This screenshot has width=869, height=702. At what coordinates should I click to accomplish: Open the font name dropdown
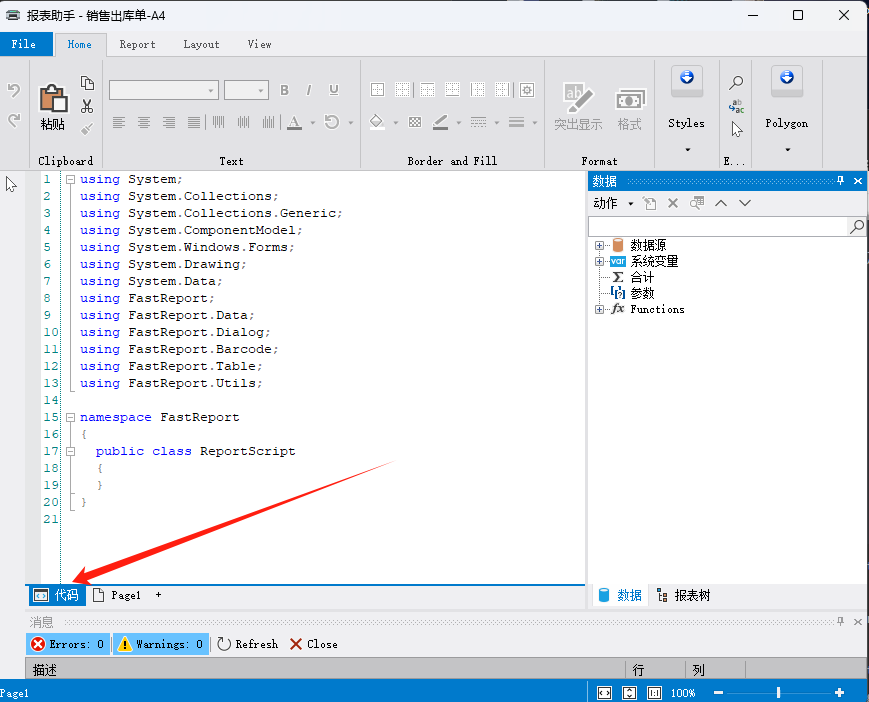coord(211,90)
